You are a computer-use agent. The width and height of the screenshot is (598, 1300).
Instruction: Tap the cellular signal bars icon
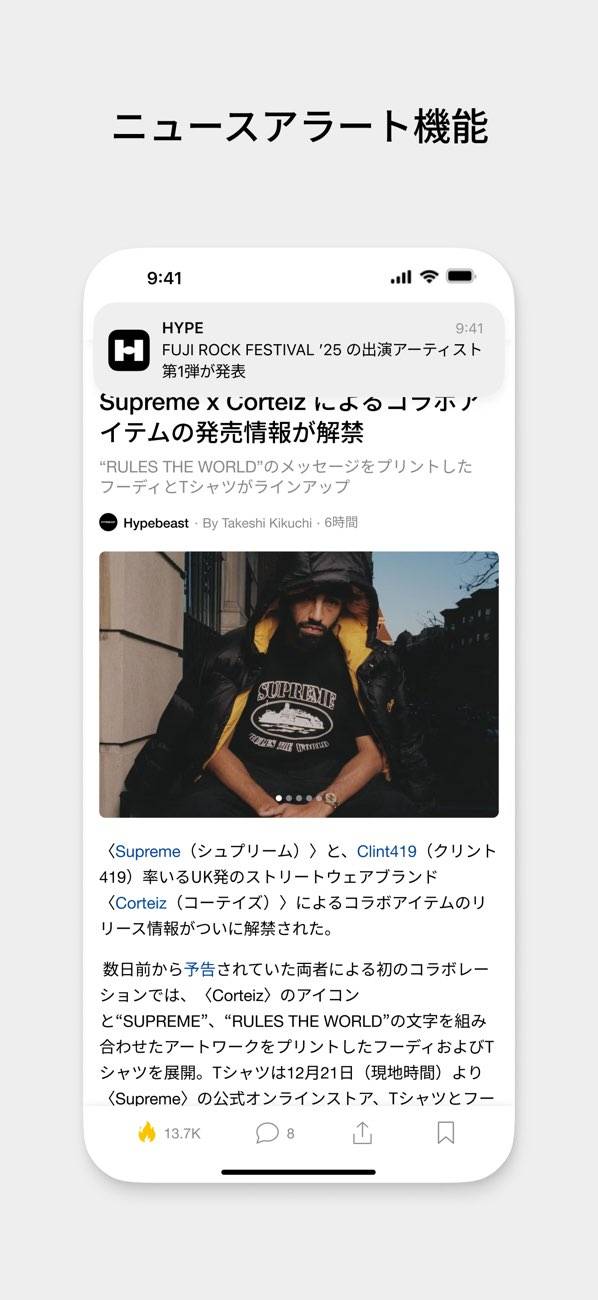pyautogui.click(x=401, y=277)
